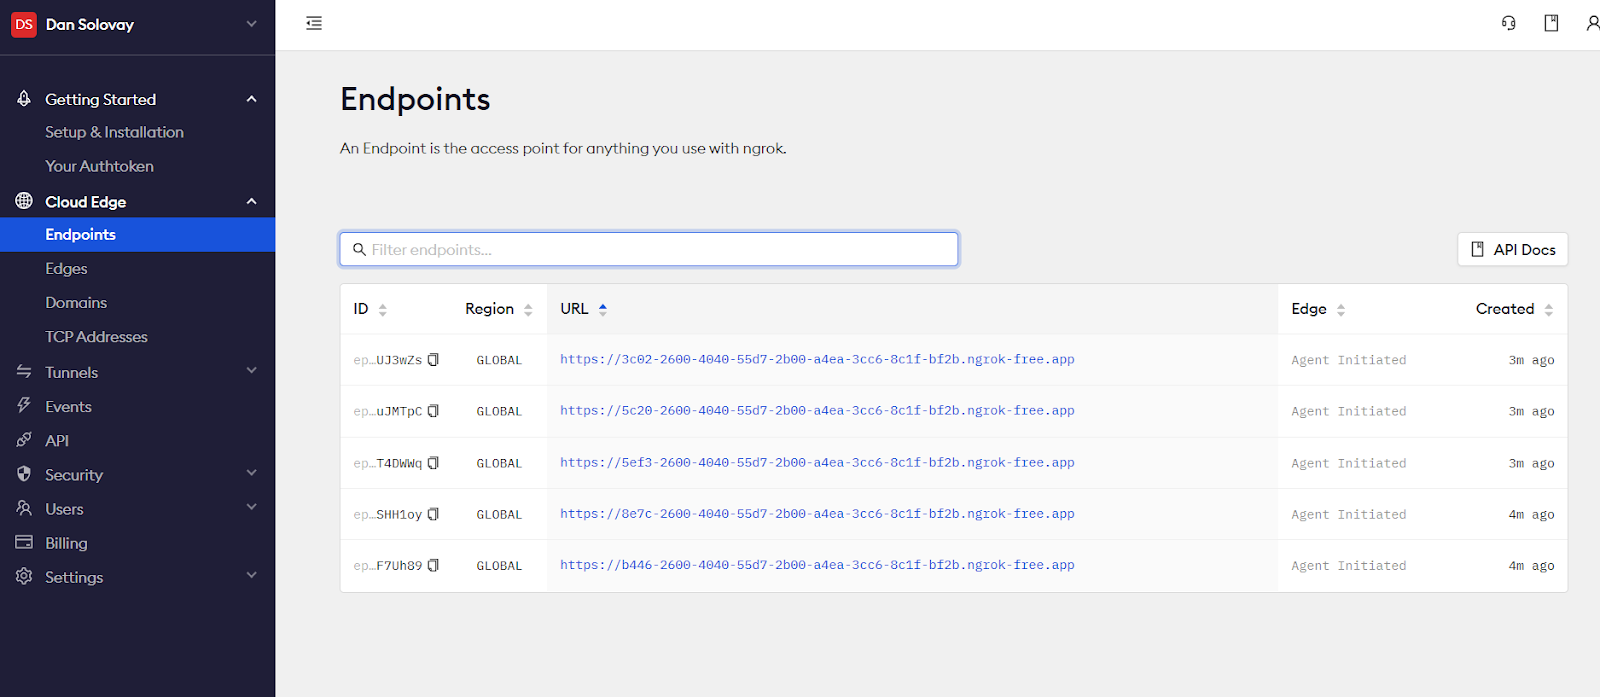The height and width of the screenshot is (697, 1600).
Task: Click the Tunnels arrows icon
Action: [x=24, y=372]
